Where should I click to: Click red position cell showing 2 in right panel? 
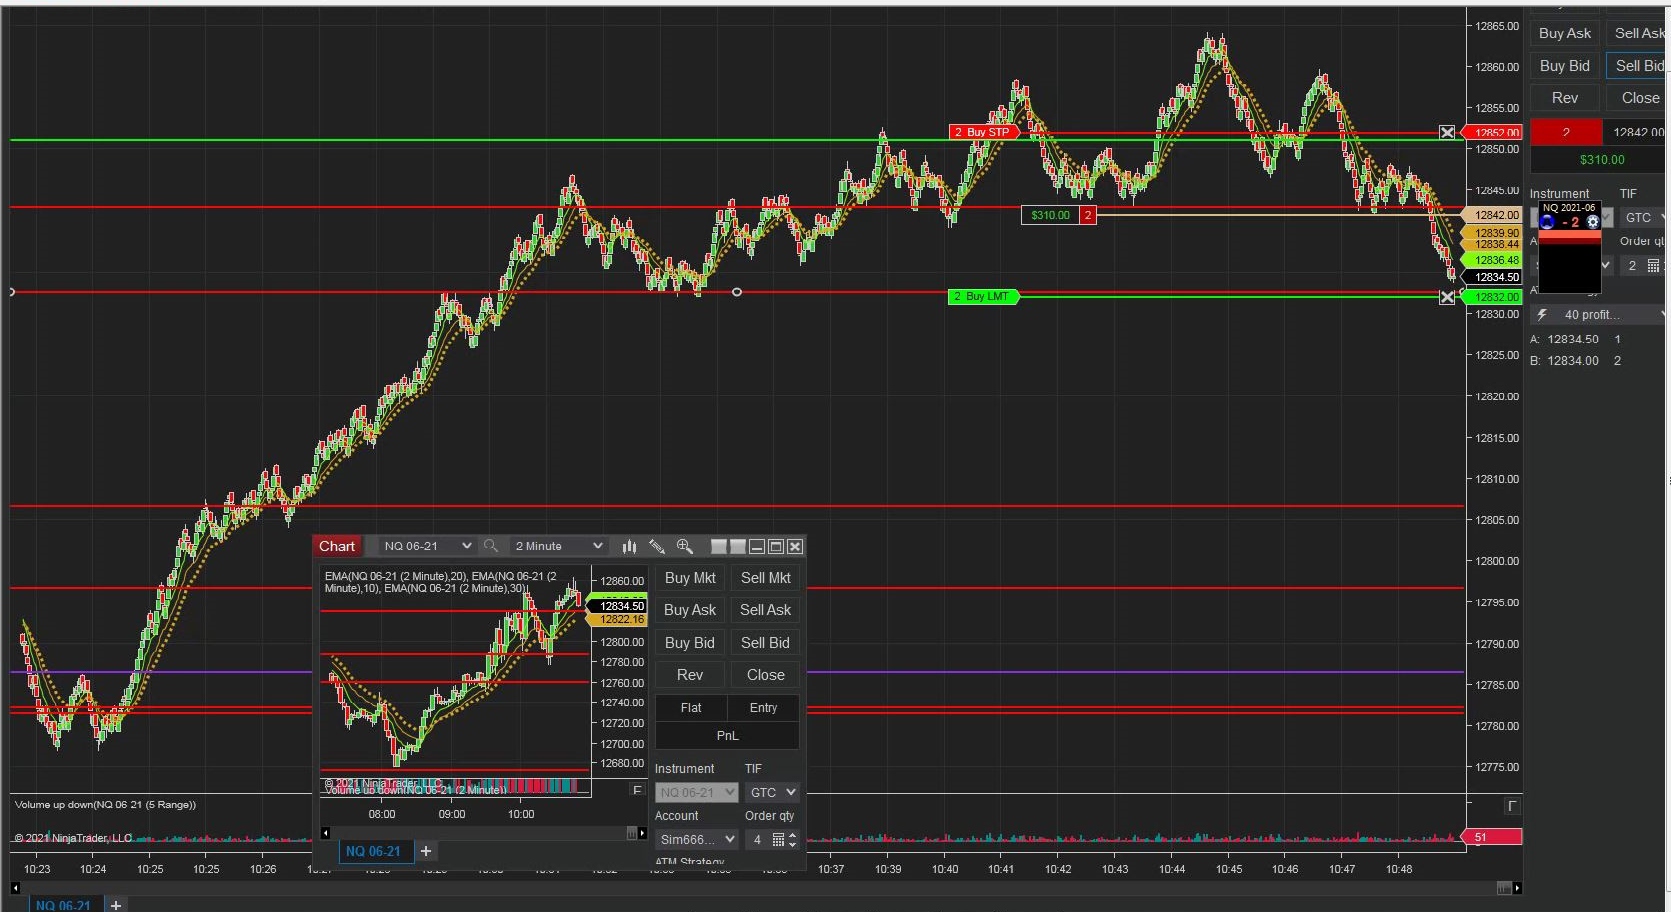(x=1566, y=132)
